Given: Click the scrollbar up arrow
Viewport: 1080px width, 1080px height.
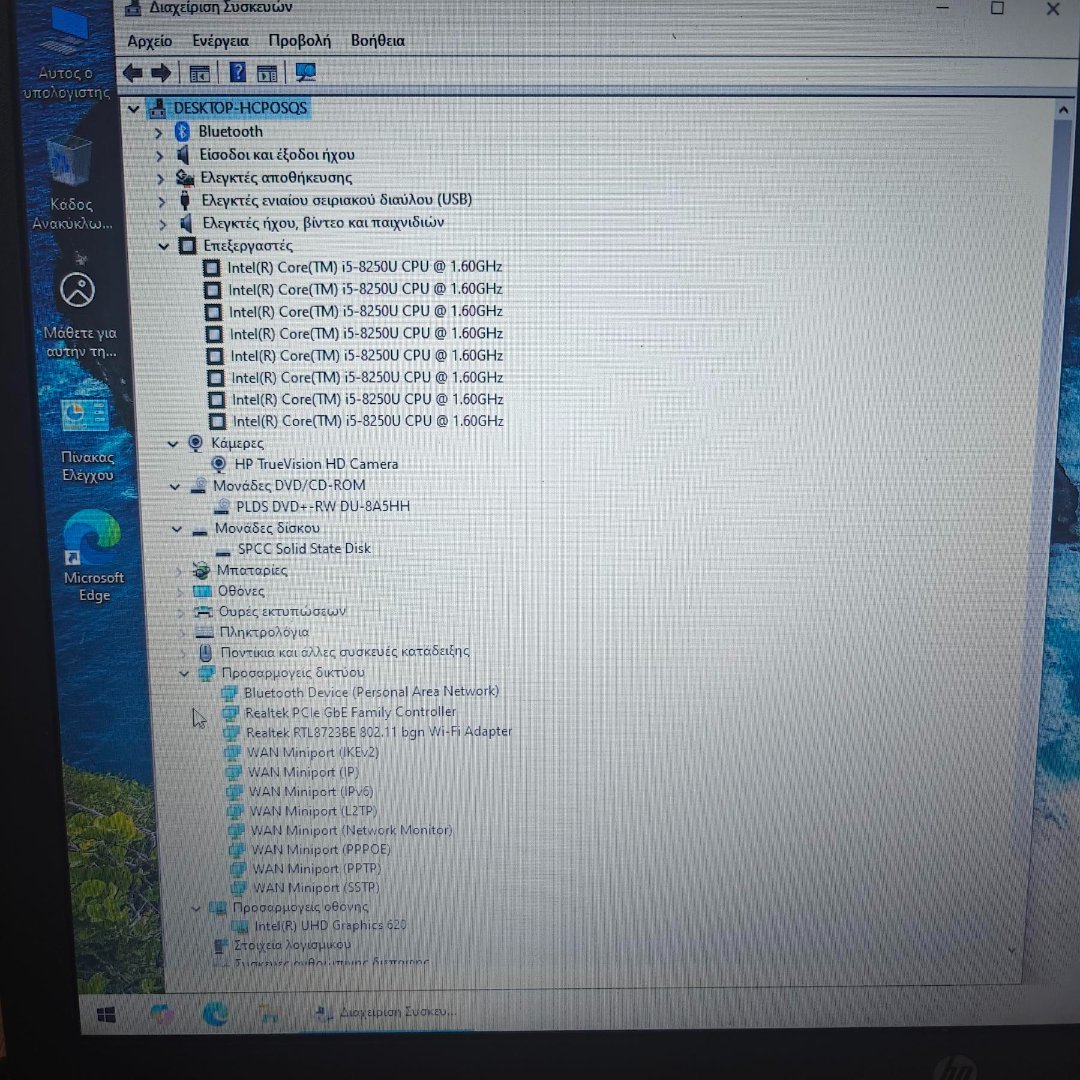Looking at the screenshot, I should point(1063,110).
